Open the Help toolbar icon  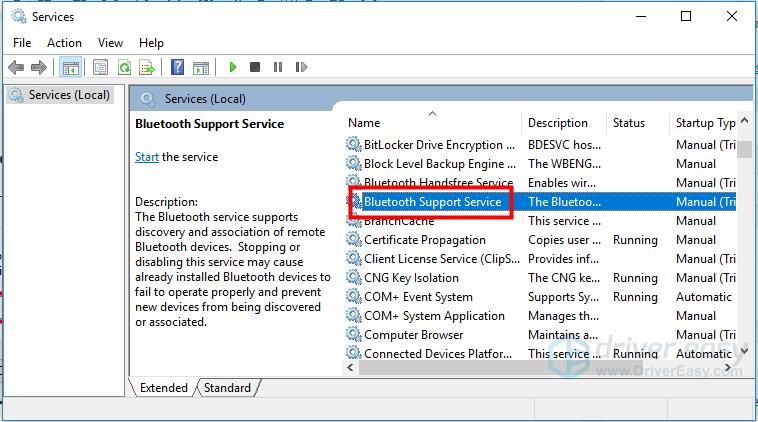coord(177,67)
